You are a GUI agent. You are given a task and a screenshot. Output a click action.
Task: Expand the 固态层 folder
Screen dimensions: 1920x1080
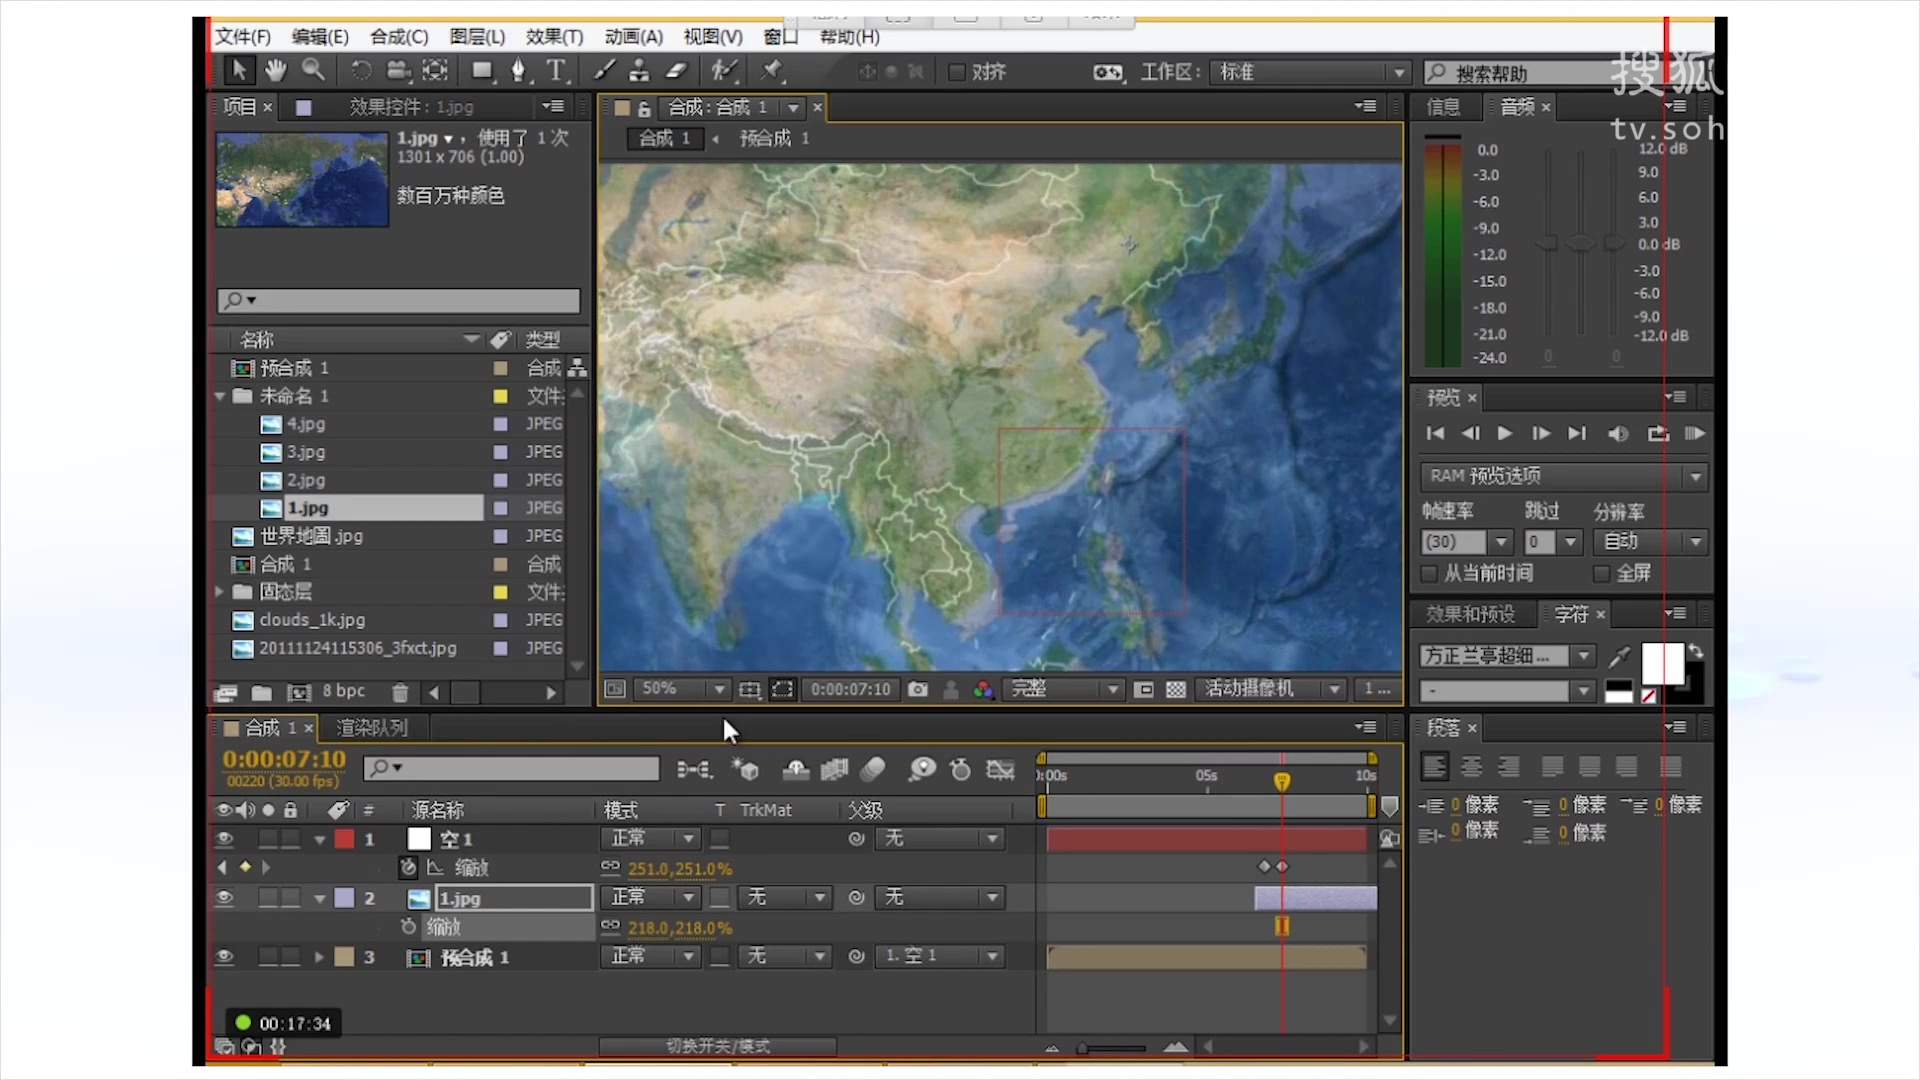click(219, 592)
